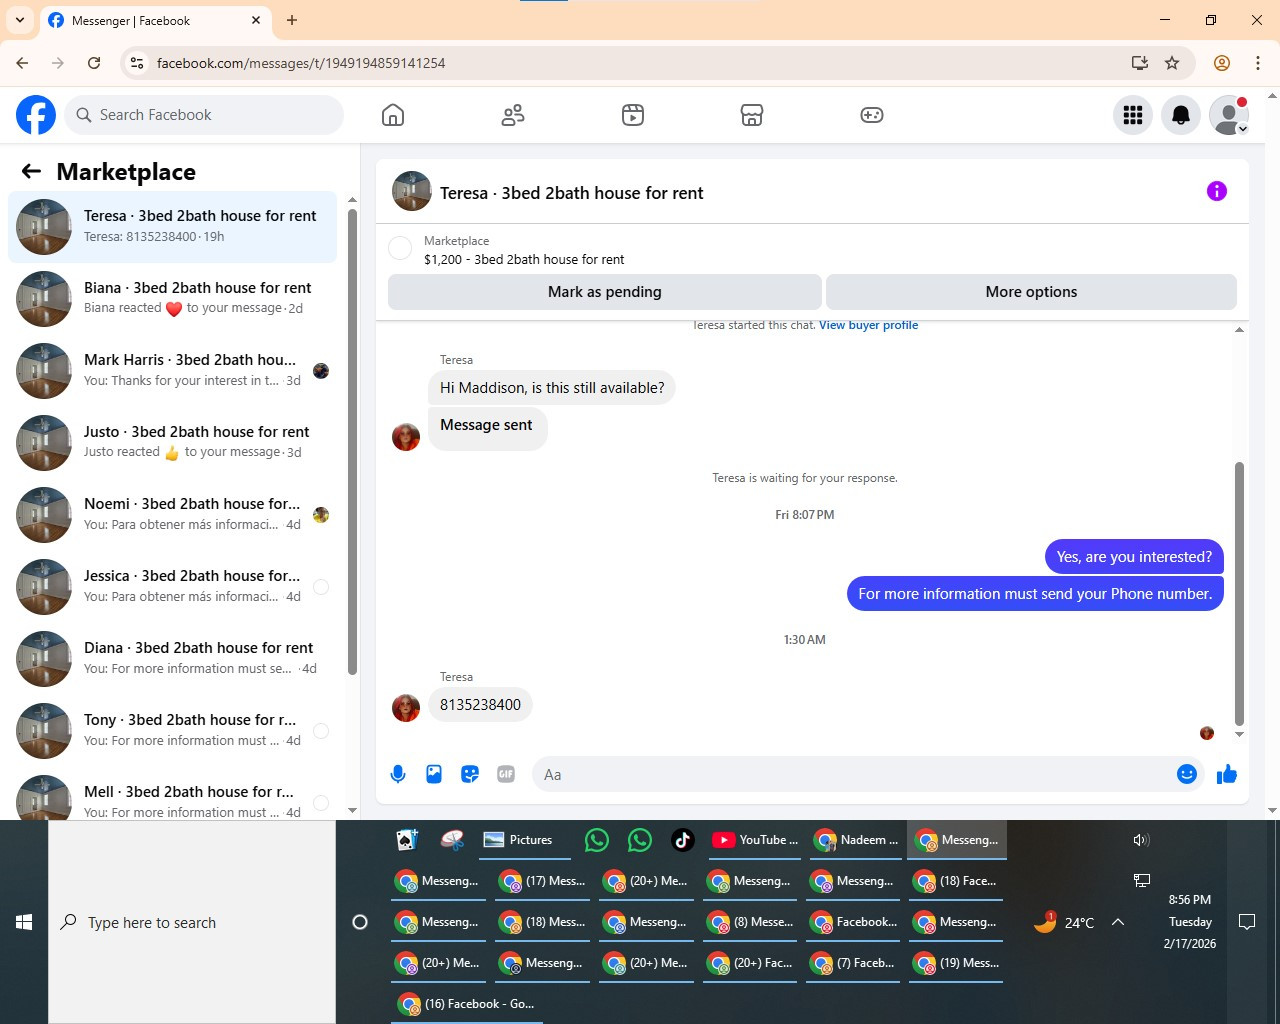Click Teresa's avatar in the chat header

click(x=411, y=191)
